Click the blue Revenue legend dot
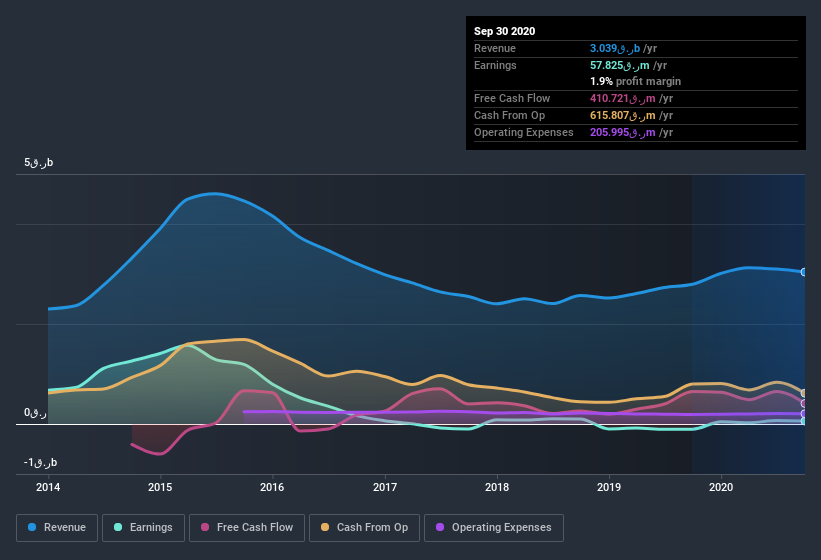This screenshot has height=560, width=821. [33, 527]
